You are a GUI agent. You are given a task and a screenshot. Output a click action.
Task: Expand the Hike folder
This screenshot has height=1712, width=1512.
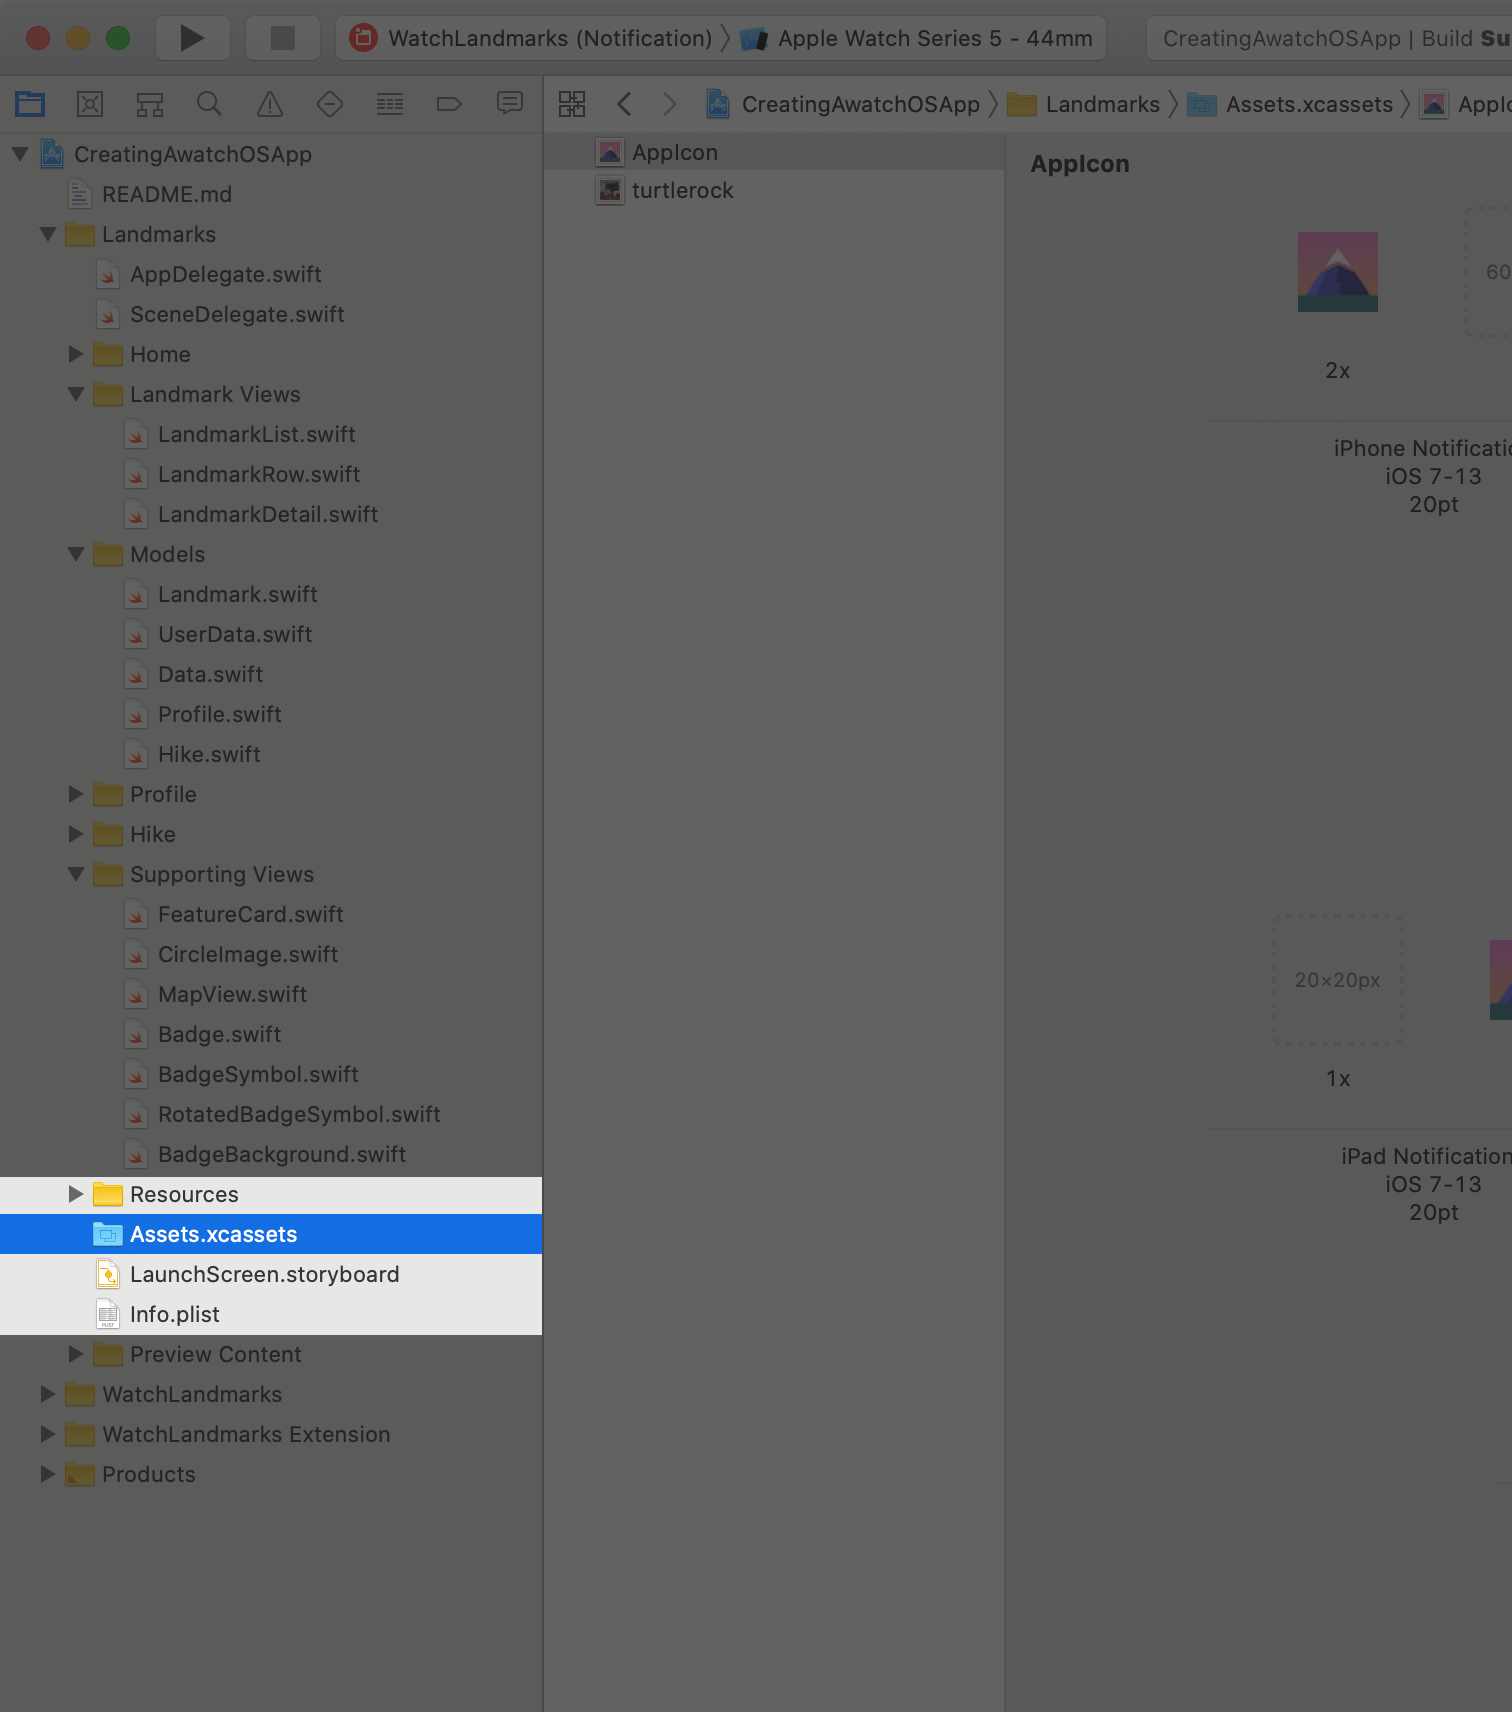76,834
